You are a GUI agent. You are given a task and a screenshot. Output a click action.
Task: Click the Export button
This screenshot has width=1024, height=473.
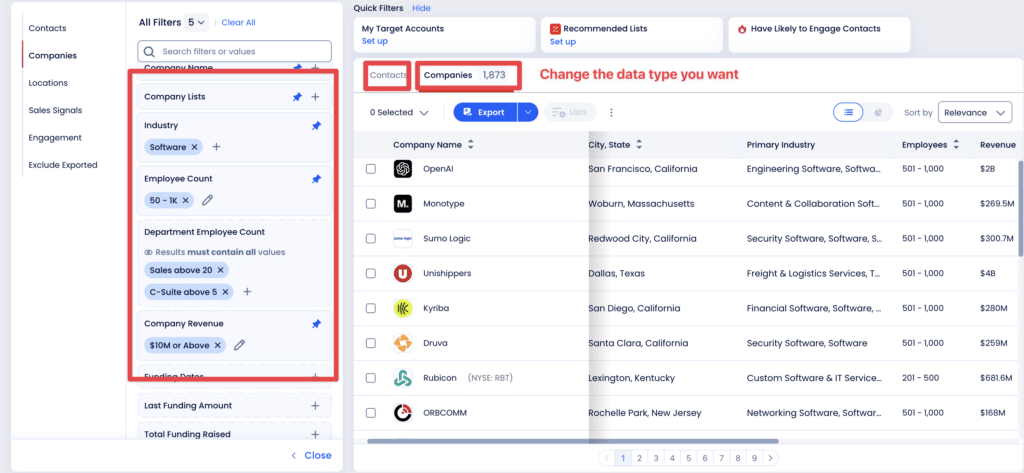pyautogui.click(x=485, y=112)
